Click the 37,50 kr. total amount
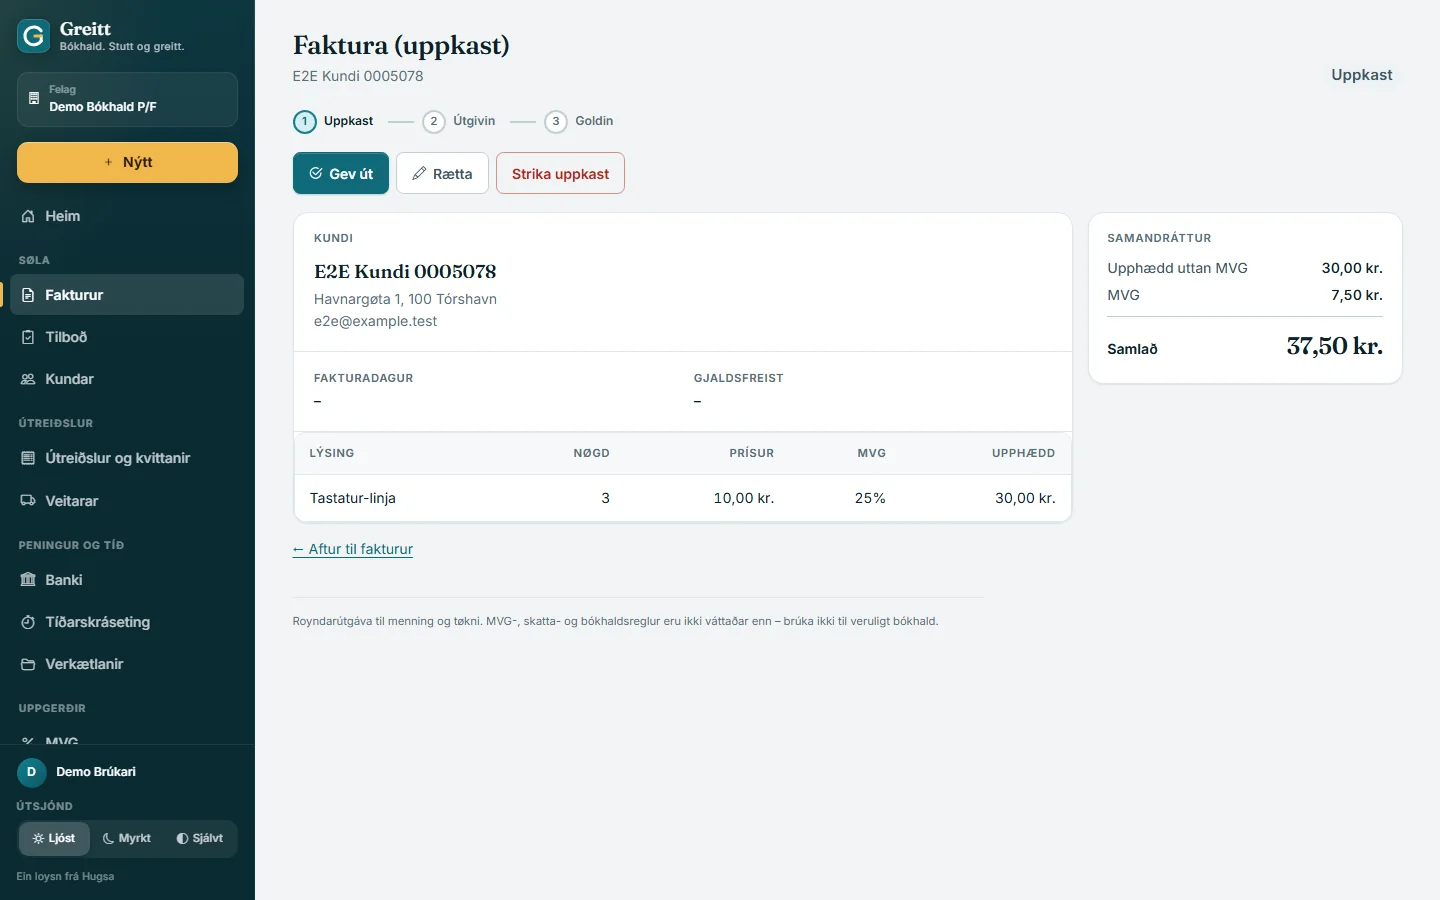The height and width of the screenshot is (900, 1440). click(x=1335, y=346)
